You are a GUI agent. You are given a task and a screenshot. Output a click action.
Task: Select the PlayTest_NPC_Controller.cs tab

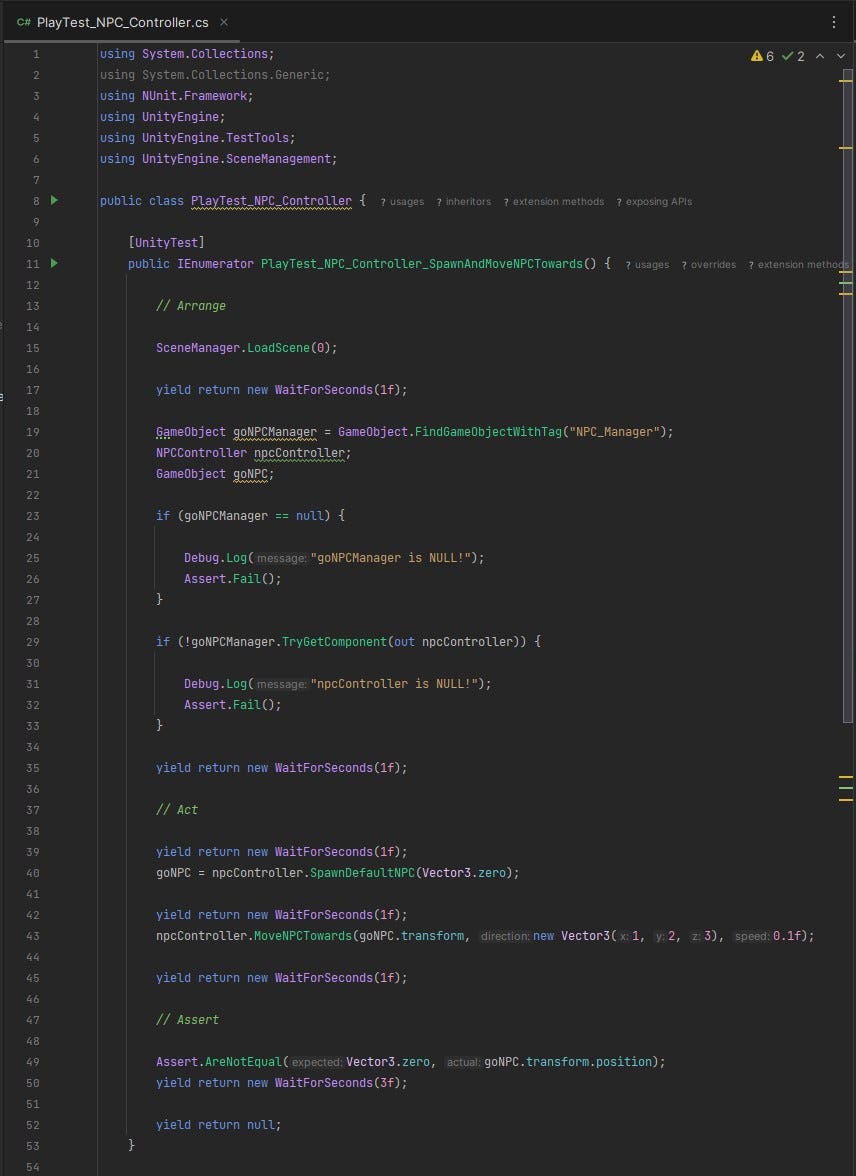(122, 22)
